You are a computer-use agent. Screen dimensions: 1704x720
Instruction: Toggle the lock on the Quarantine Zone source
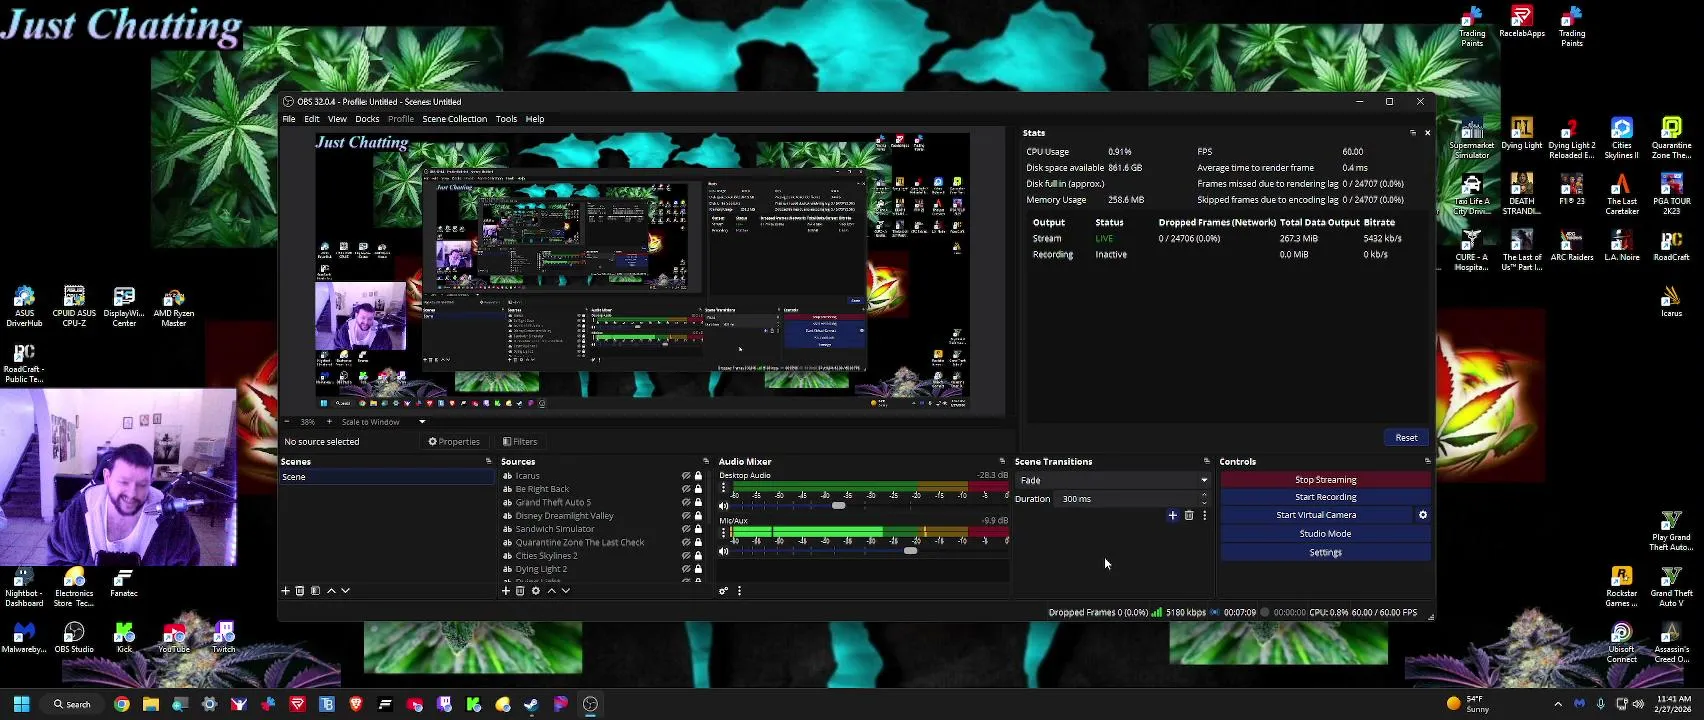click(x=698, y=542)
